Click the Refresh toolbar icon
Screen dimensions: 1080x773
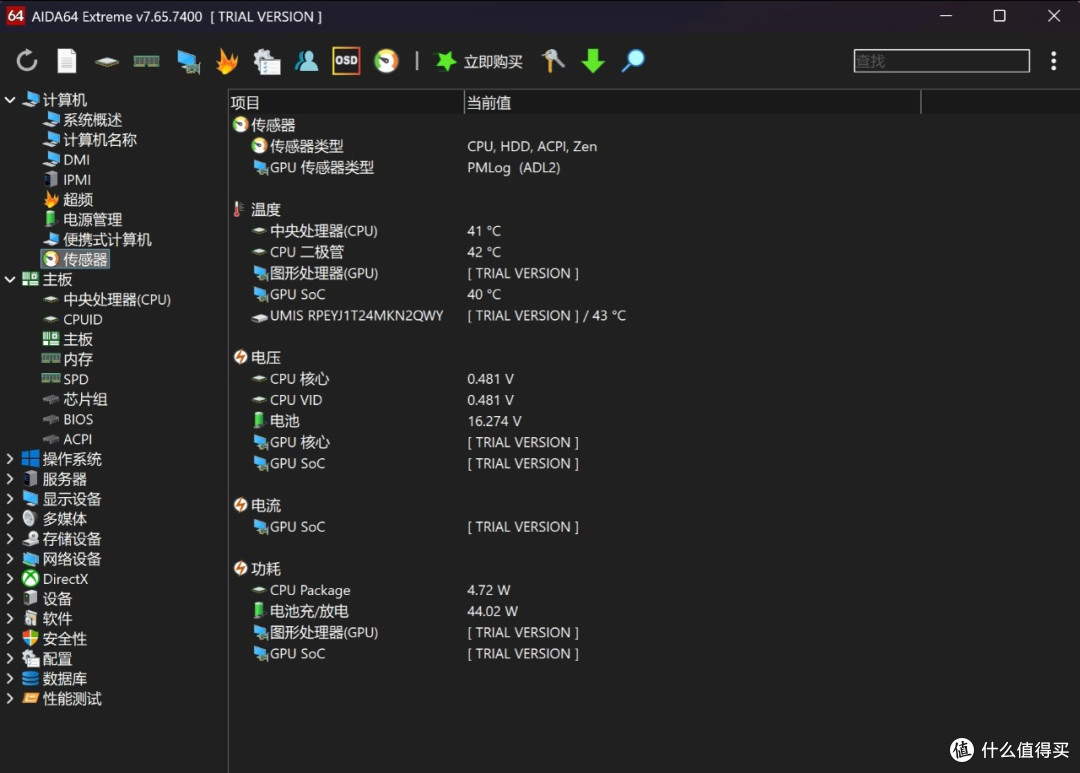(27, 61)
